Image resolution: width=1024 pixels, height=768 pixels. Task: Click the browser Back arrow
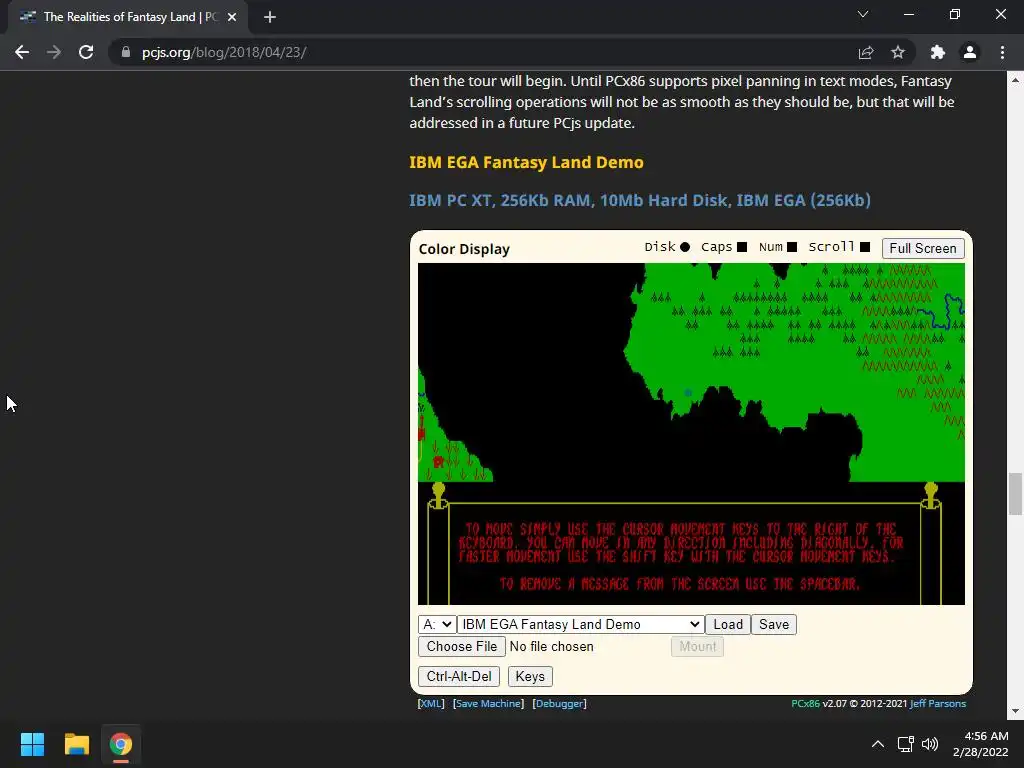pos(22,52)
